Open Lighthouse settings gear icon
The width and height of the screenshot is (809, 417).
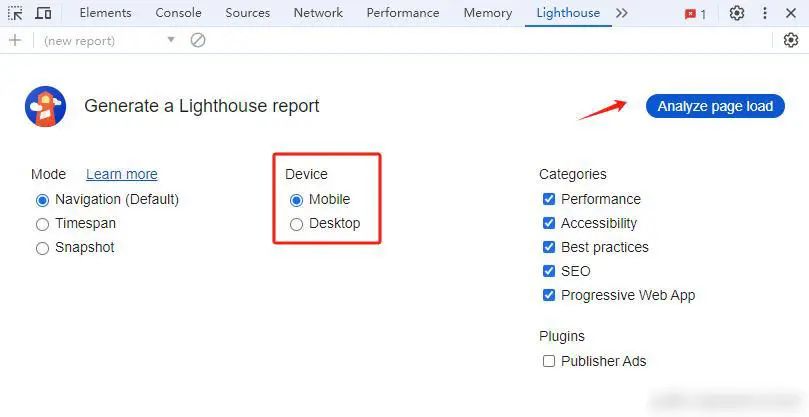791,40
